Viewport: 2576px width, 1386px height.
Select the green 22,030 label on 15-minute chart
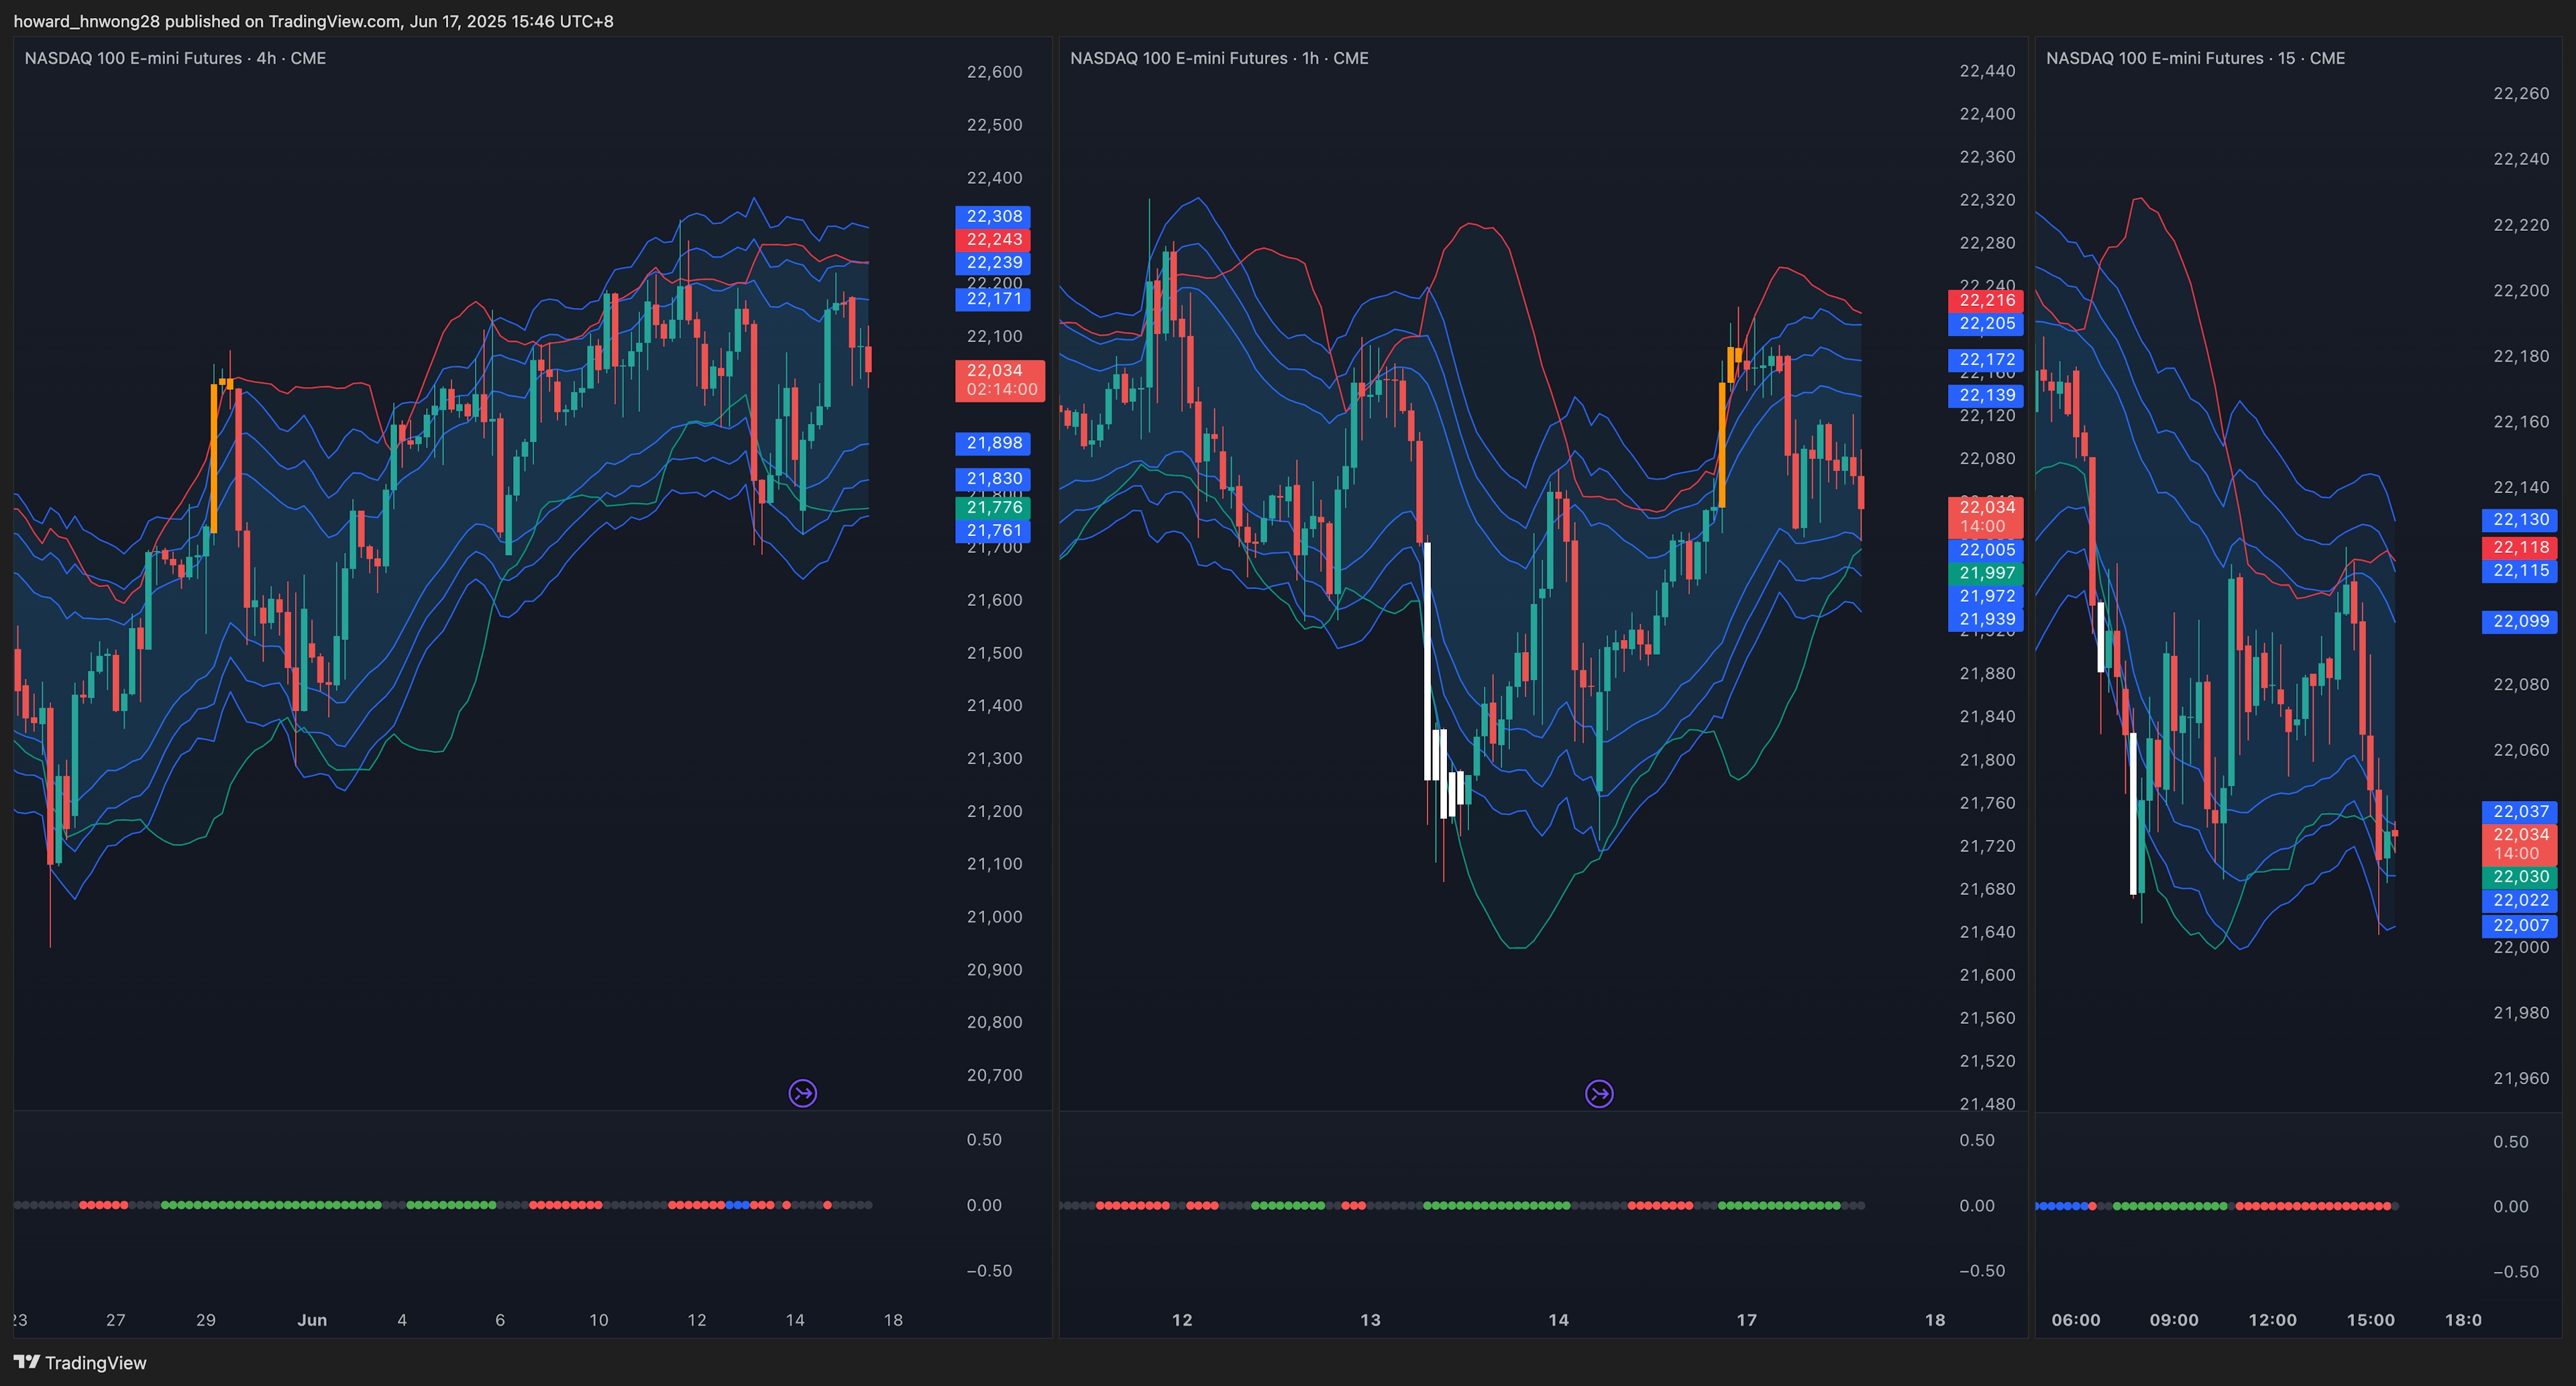[2520, 876]
